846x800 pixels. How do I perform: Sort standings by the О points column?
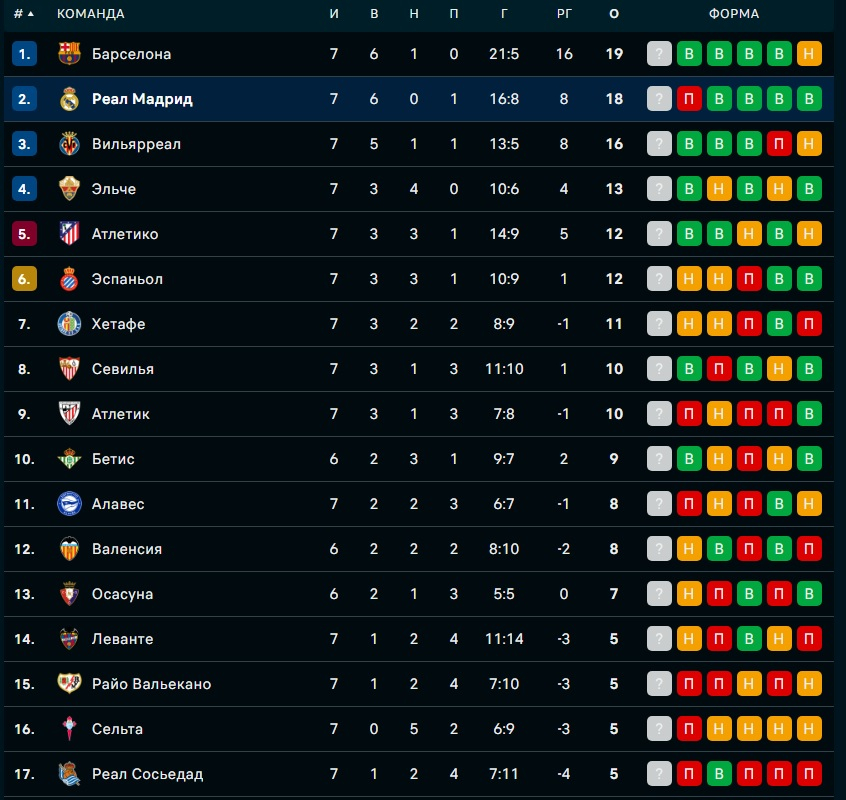tap(614, 13)
